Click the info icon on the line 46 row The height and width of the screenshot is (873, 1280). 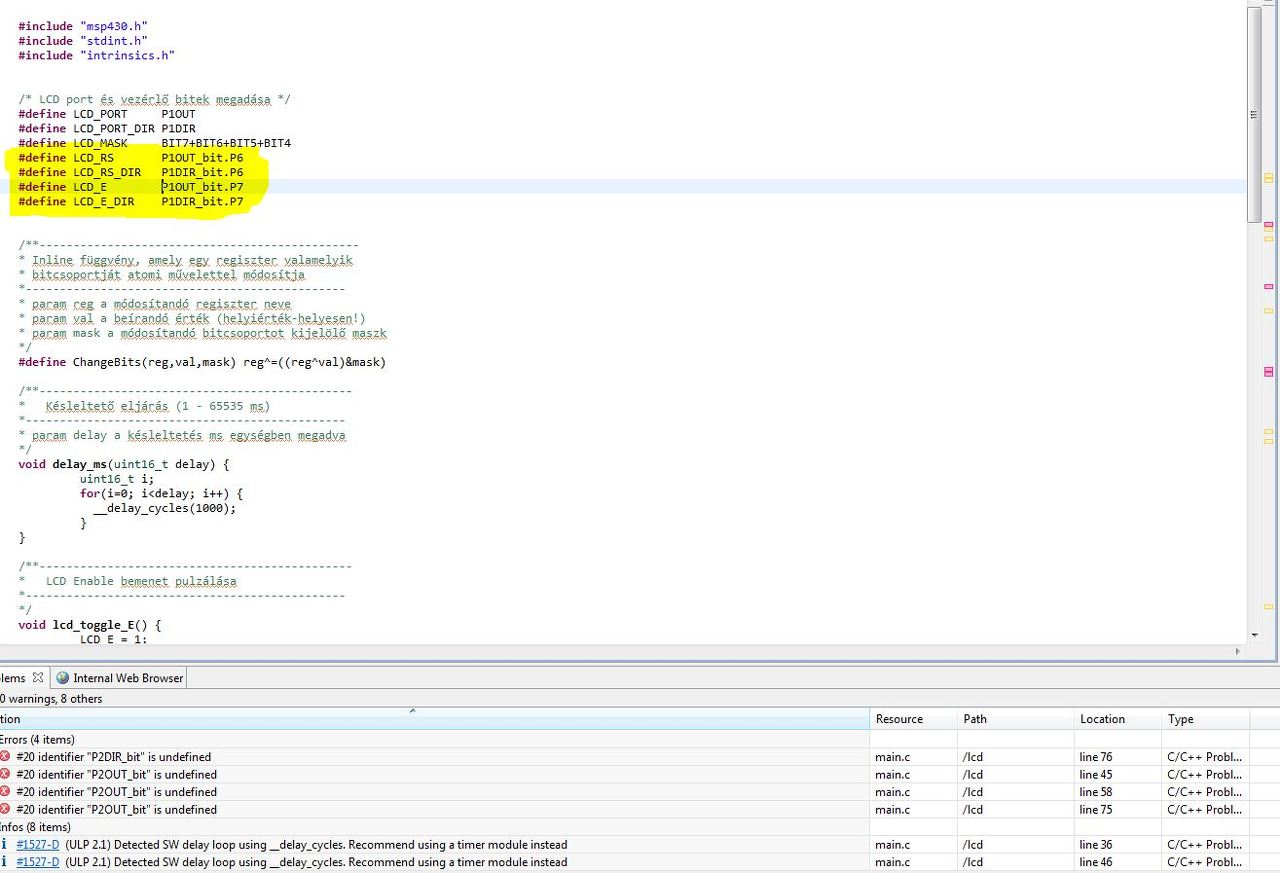5,862
